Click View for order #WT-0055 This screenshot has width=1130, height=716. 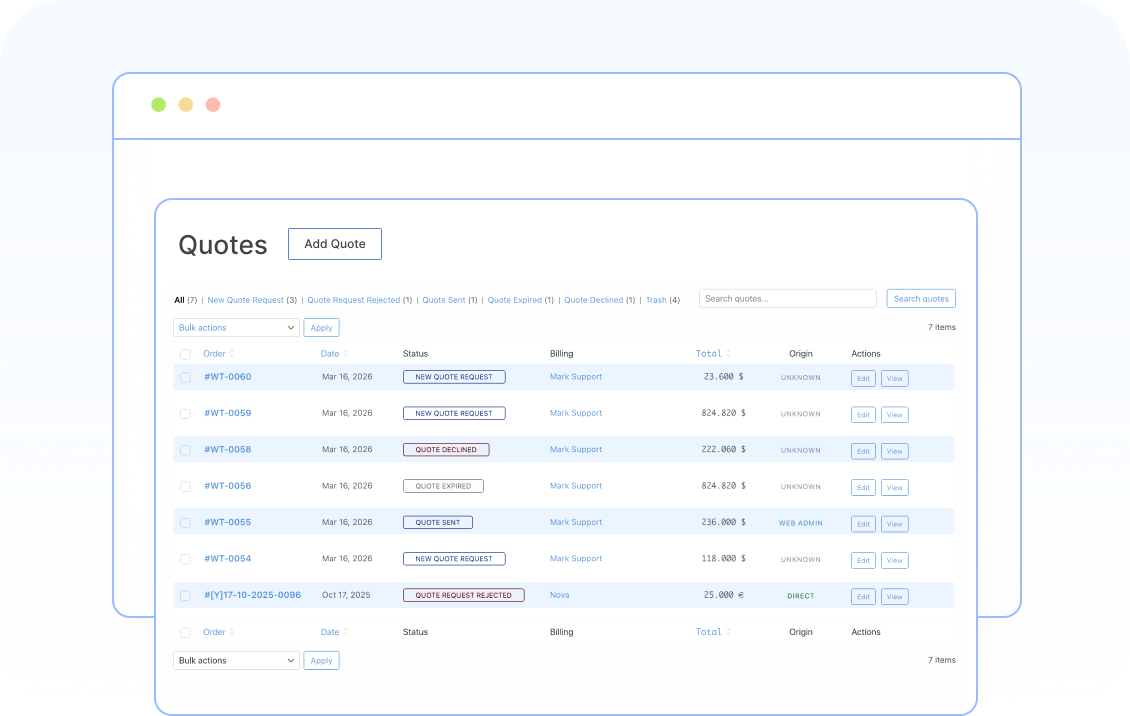[894, 524]
